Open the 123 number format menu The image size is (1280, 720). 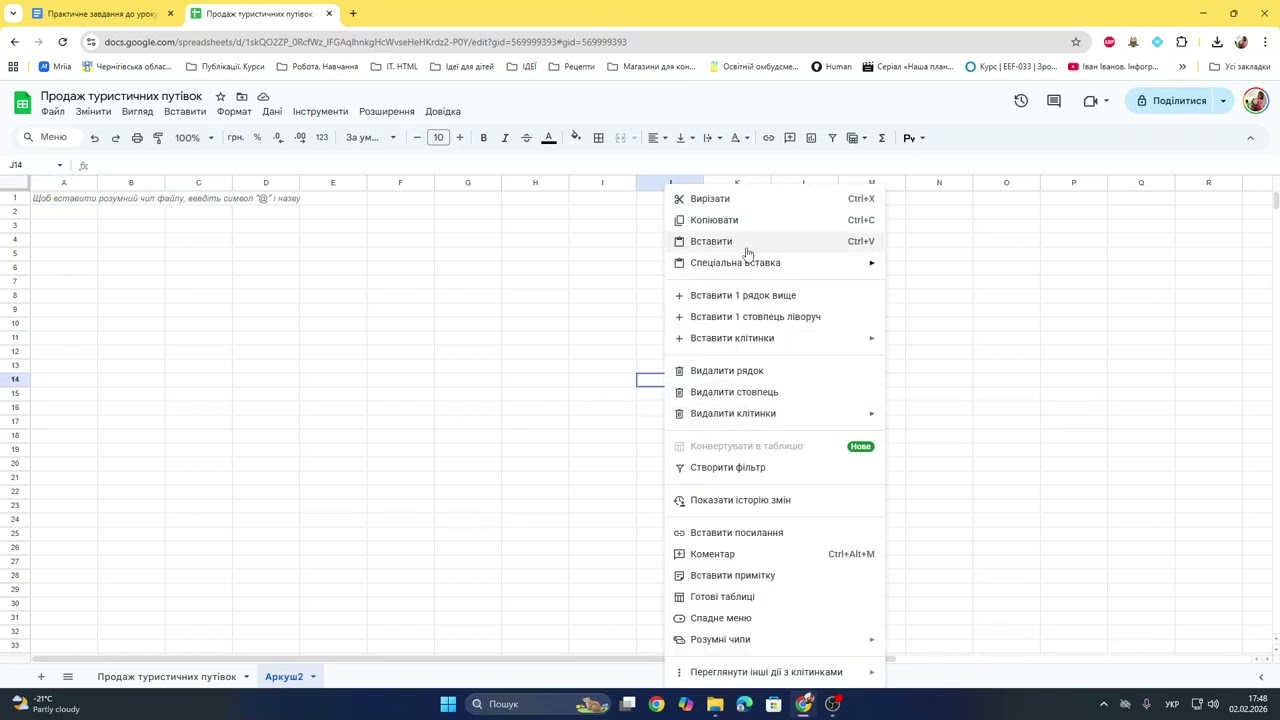coord(322,138)
